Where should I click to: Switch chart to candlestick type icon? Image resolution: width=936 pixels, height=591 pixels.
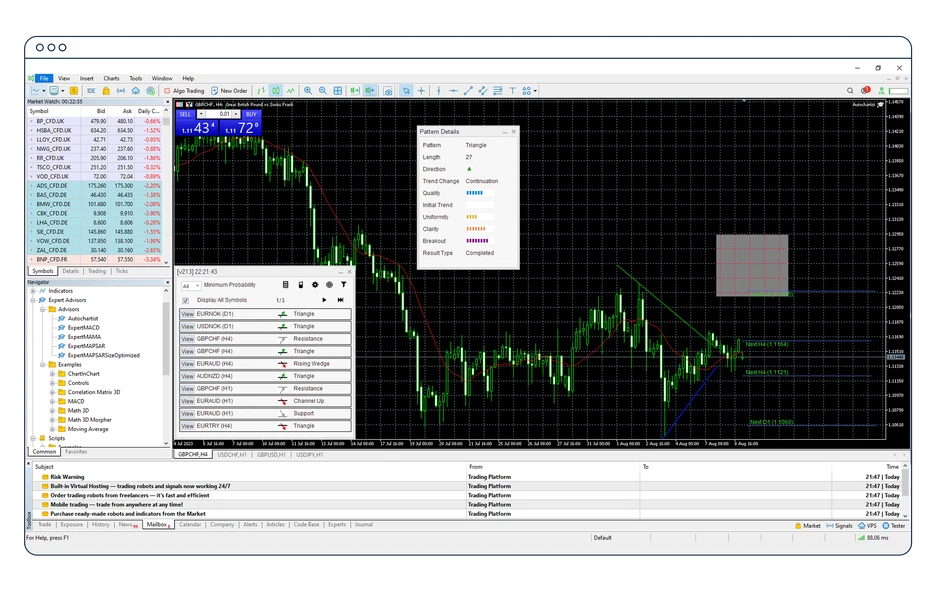coord(276,91)
